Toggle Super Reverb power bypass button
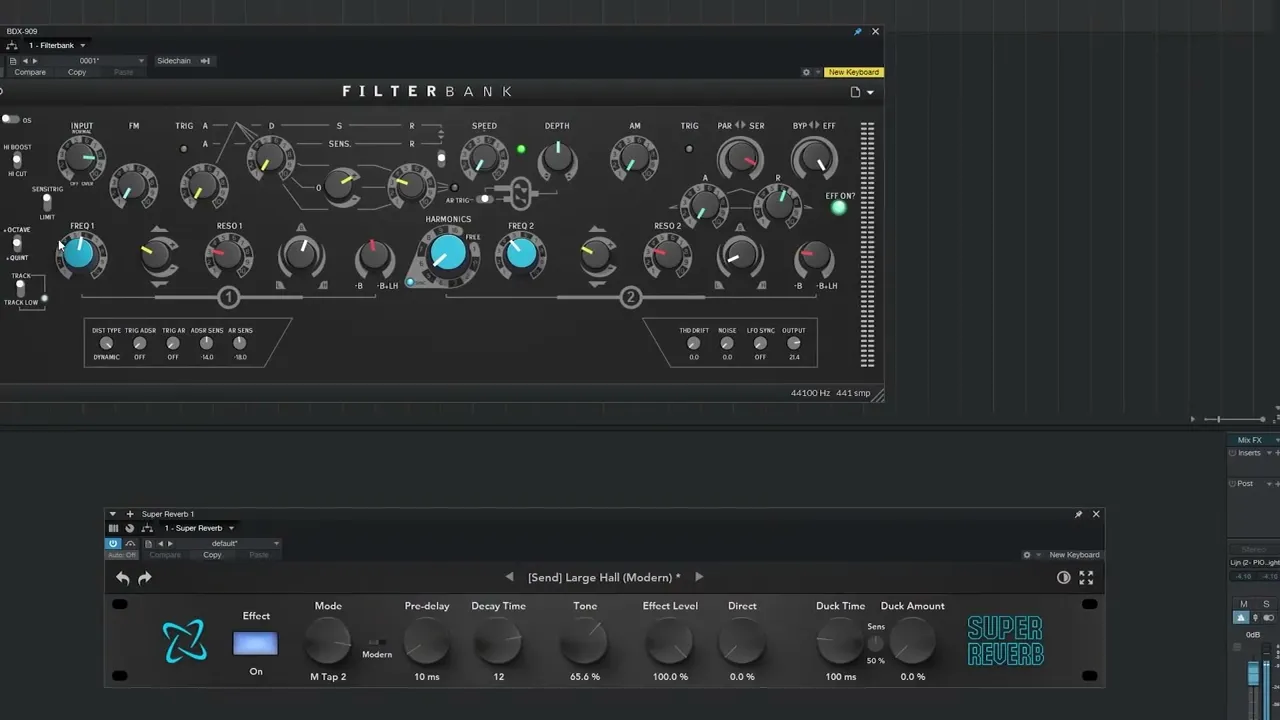1280x720 pixels. pos(113,544)
